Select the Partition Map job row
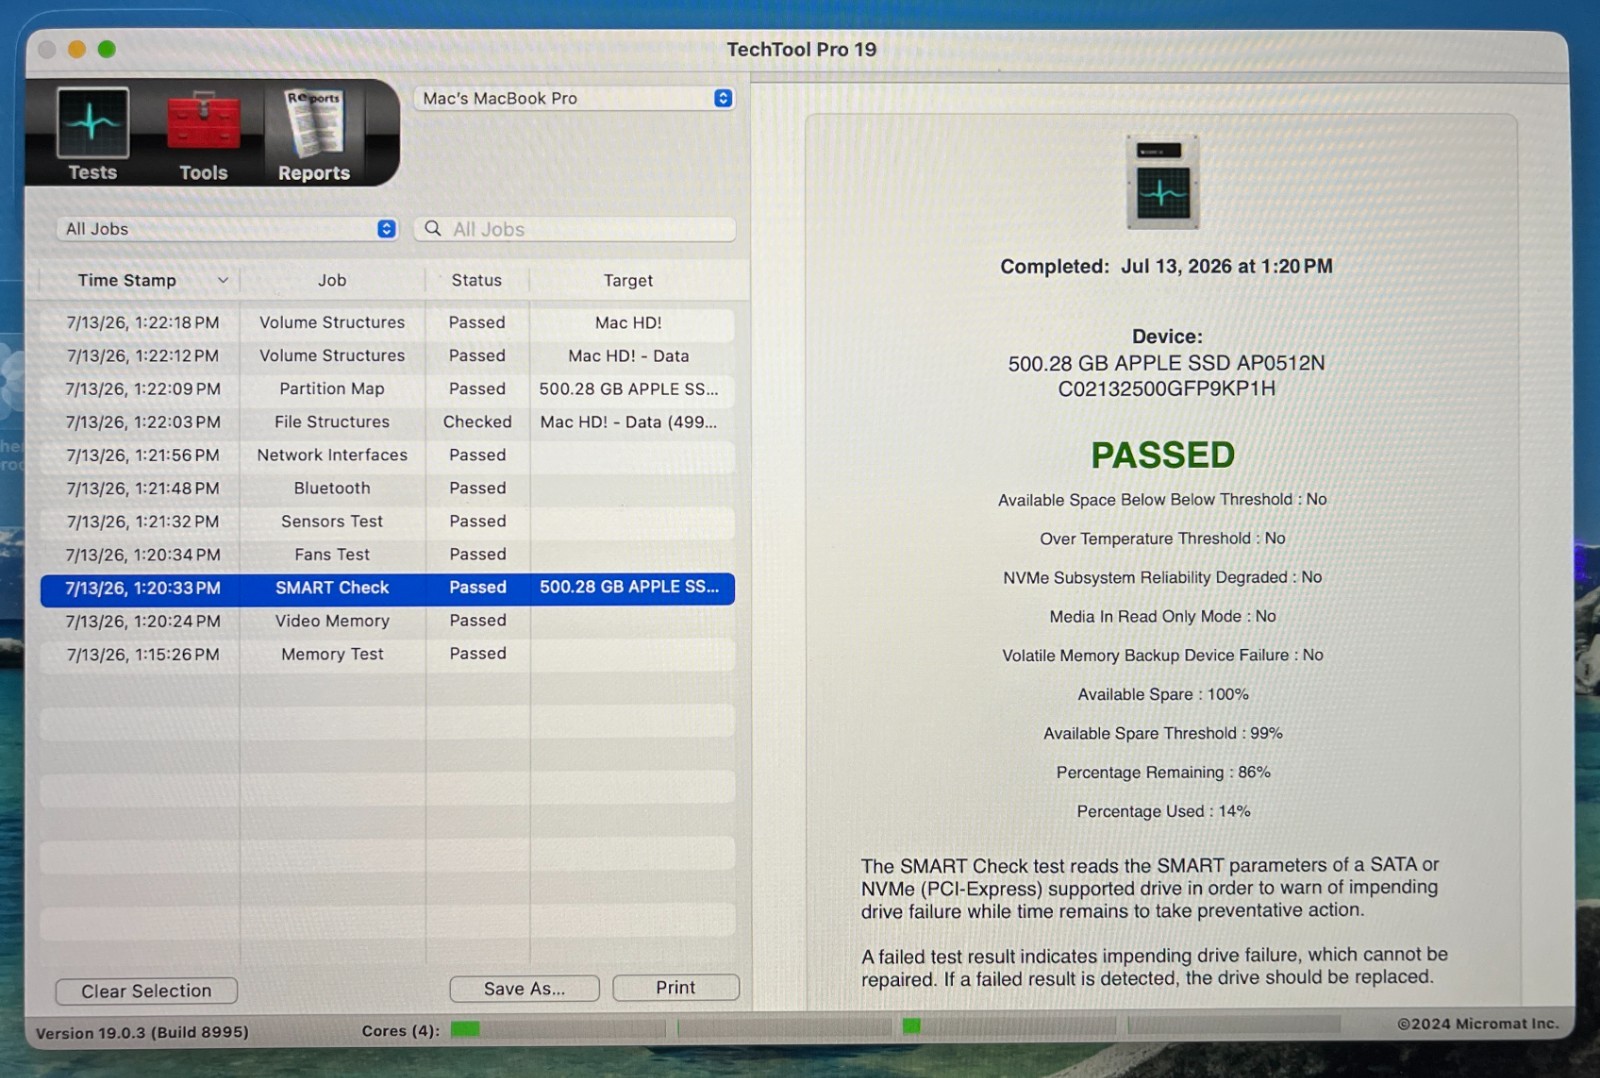 [387, 389]
